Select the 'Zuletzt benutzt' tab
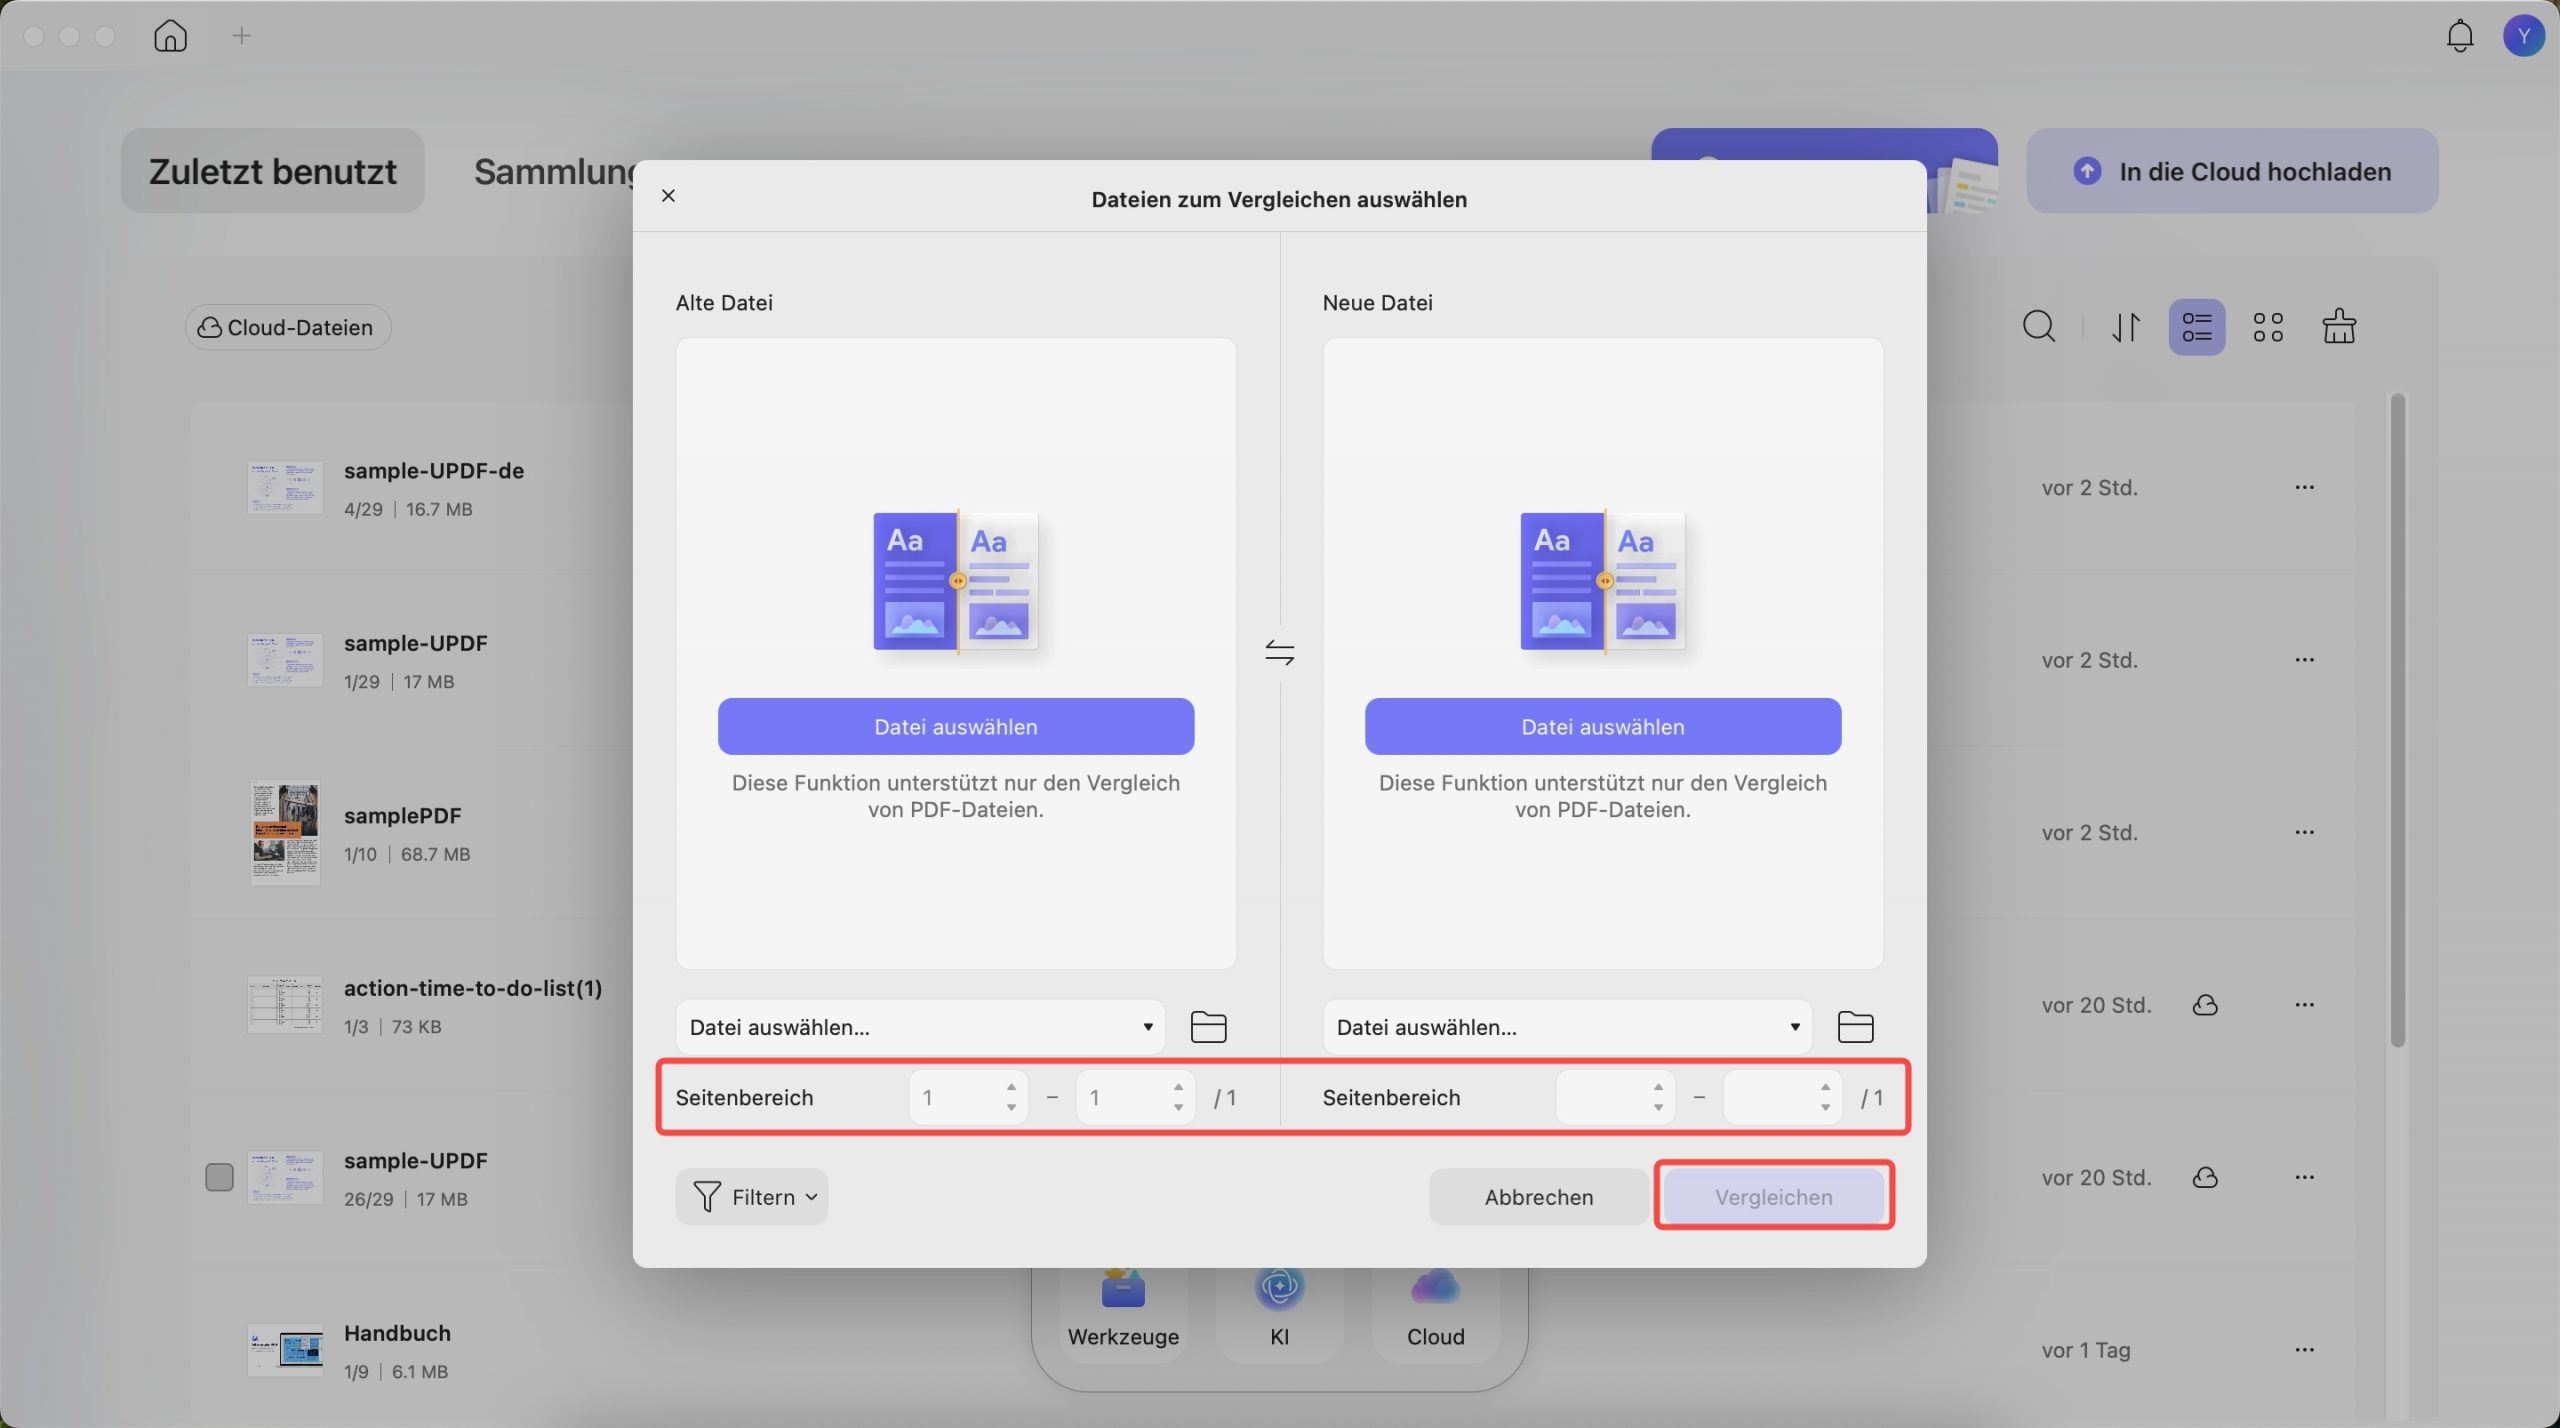 click(273, 171)
